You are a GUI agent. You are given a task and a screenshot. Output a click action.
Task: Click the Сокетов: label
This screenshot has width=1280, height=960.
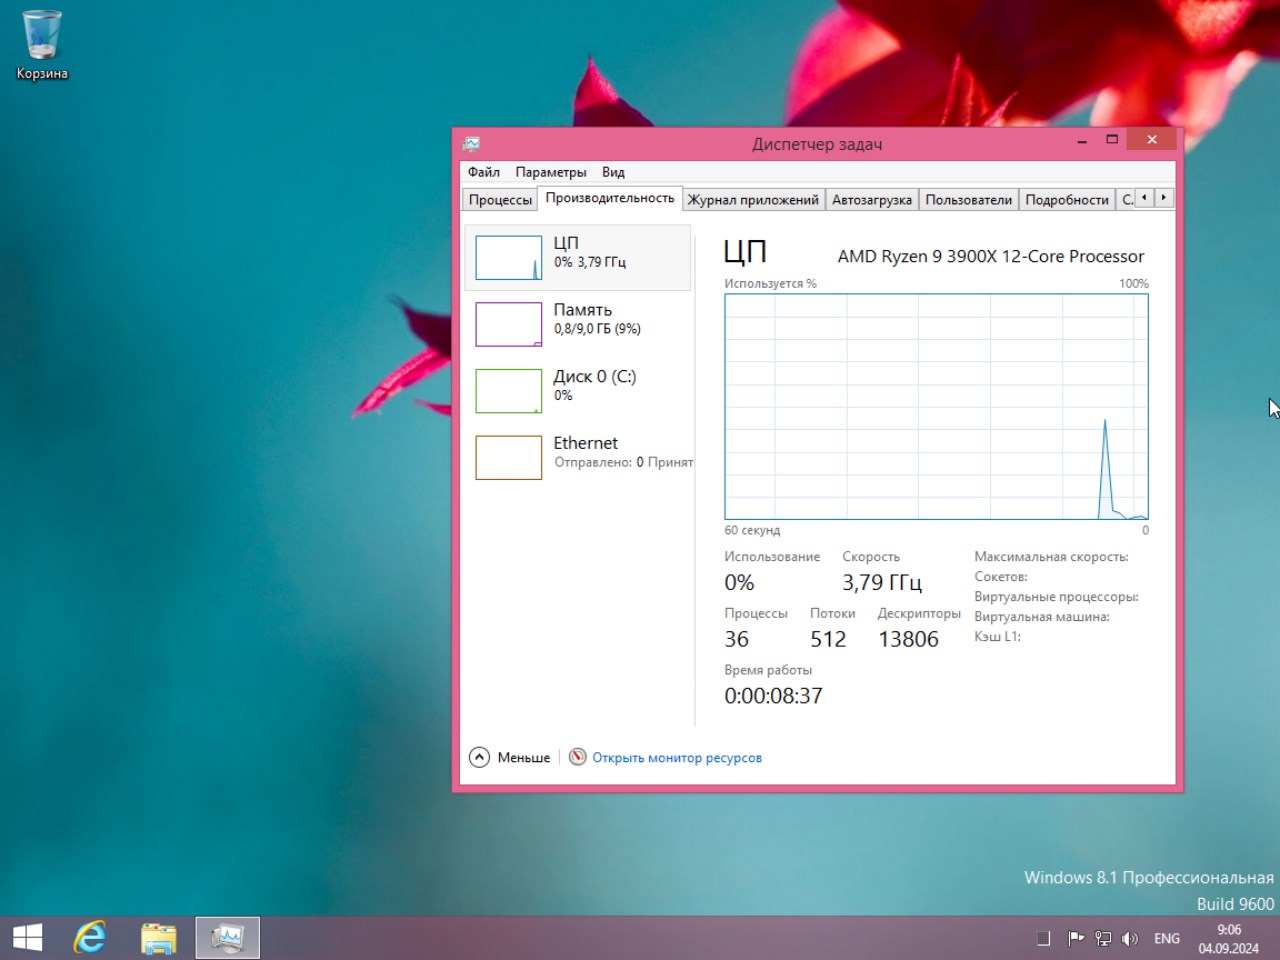click(x=1001, y=577)
